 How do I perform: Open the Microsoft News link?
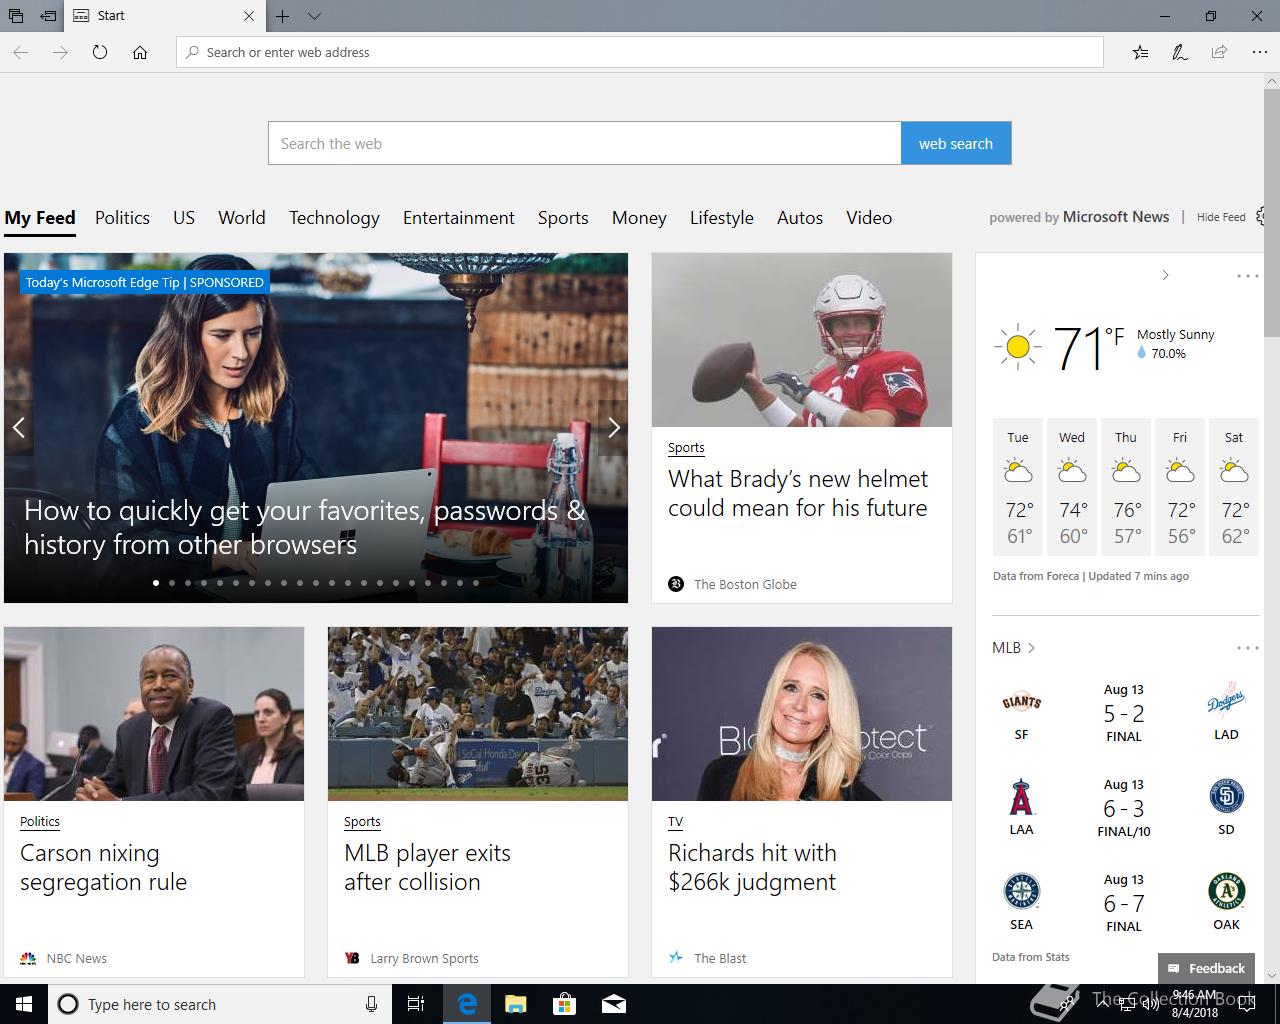tap(1116, 217)
